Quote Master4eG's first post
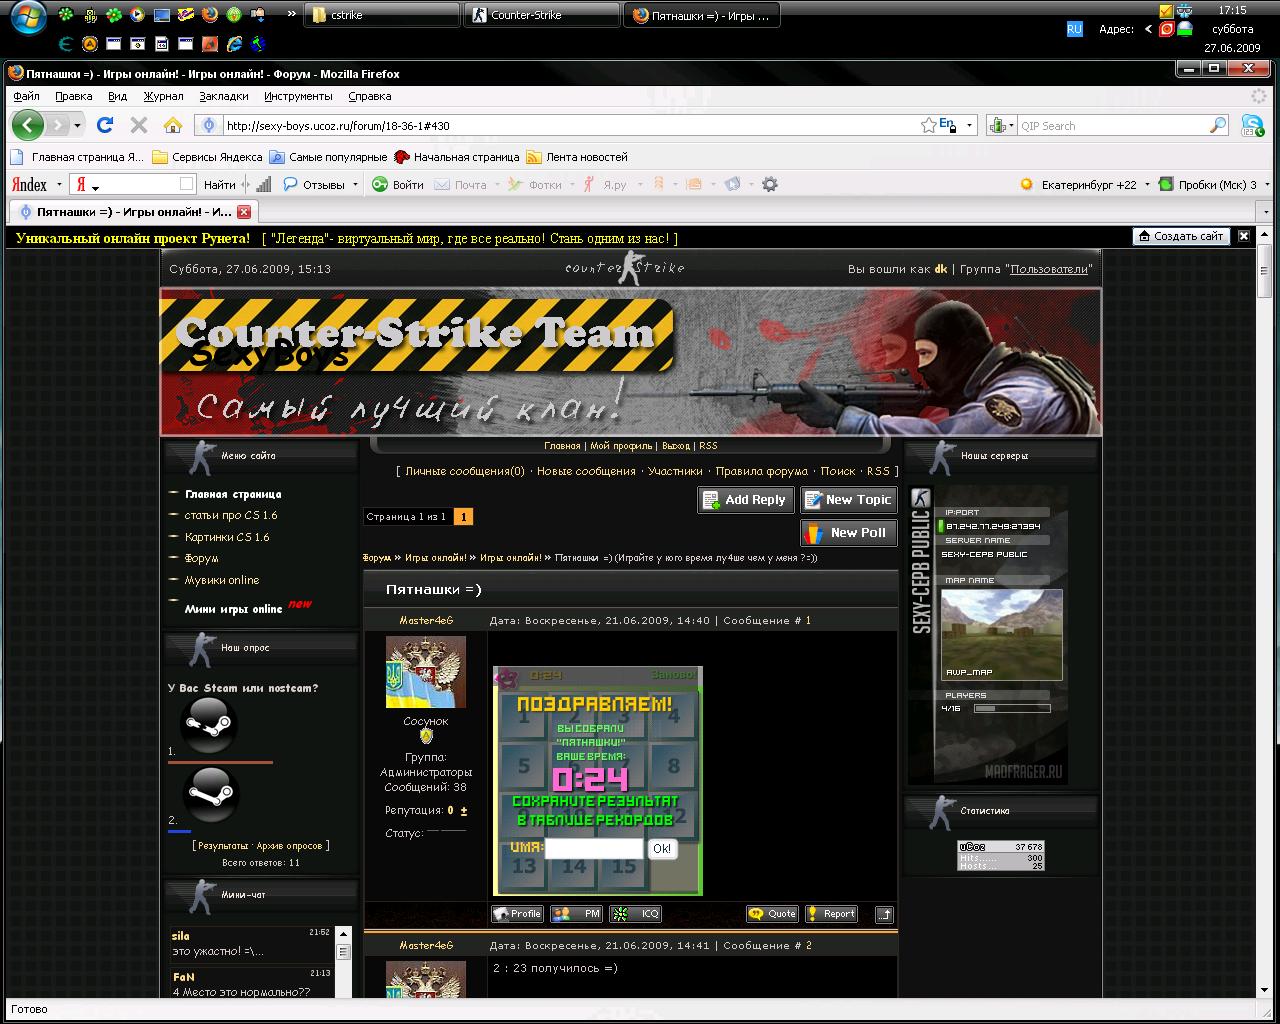1280x1024 pixels. (x=772, y=914)
